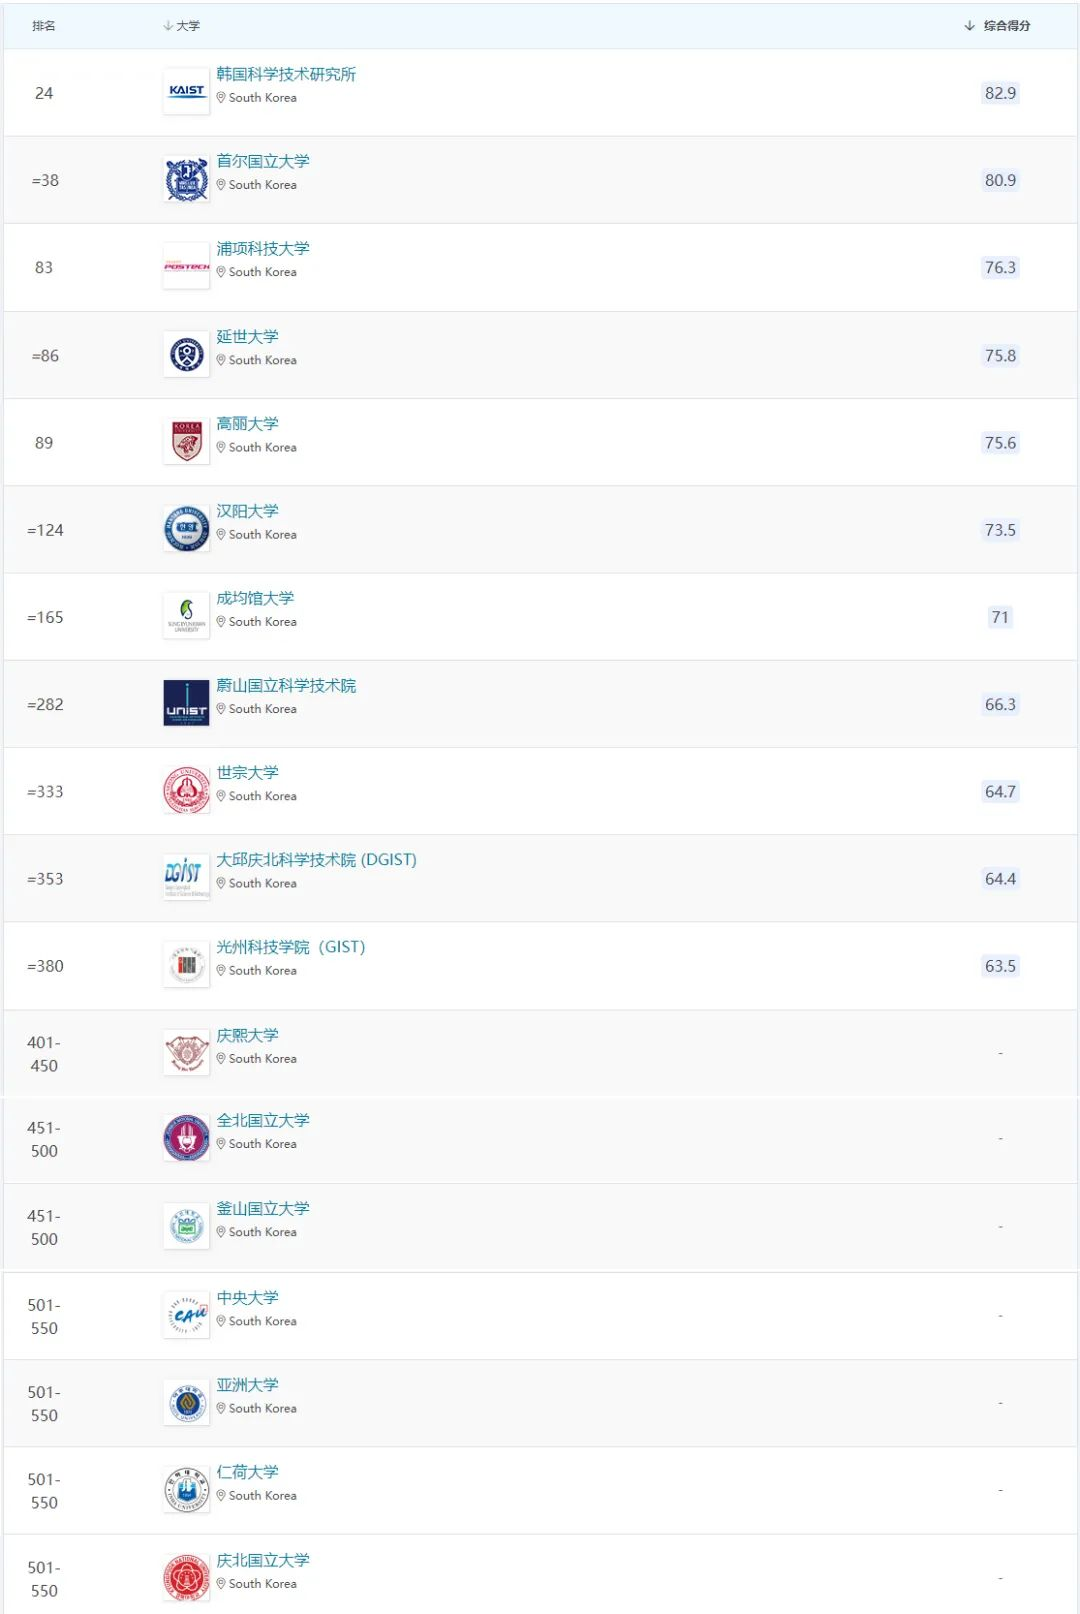Click the POSTECH logo thumbnail

click(186, 267)
